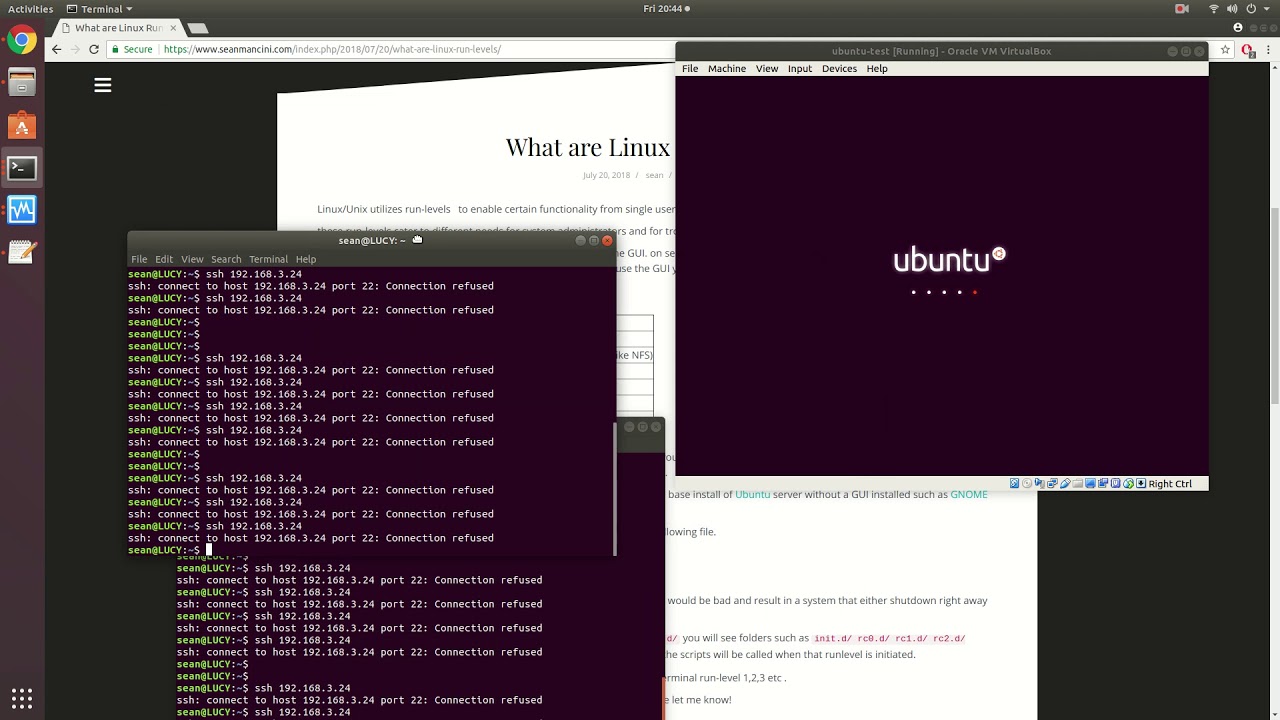Click the VirtualBox display status icon
Image resolution: width=1280 pixels, height=720 pixels.
click(1090, 483)
